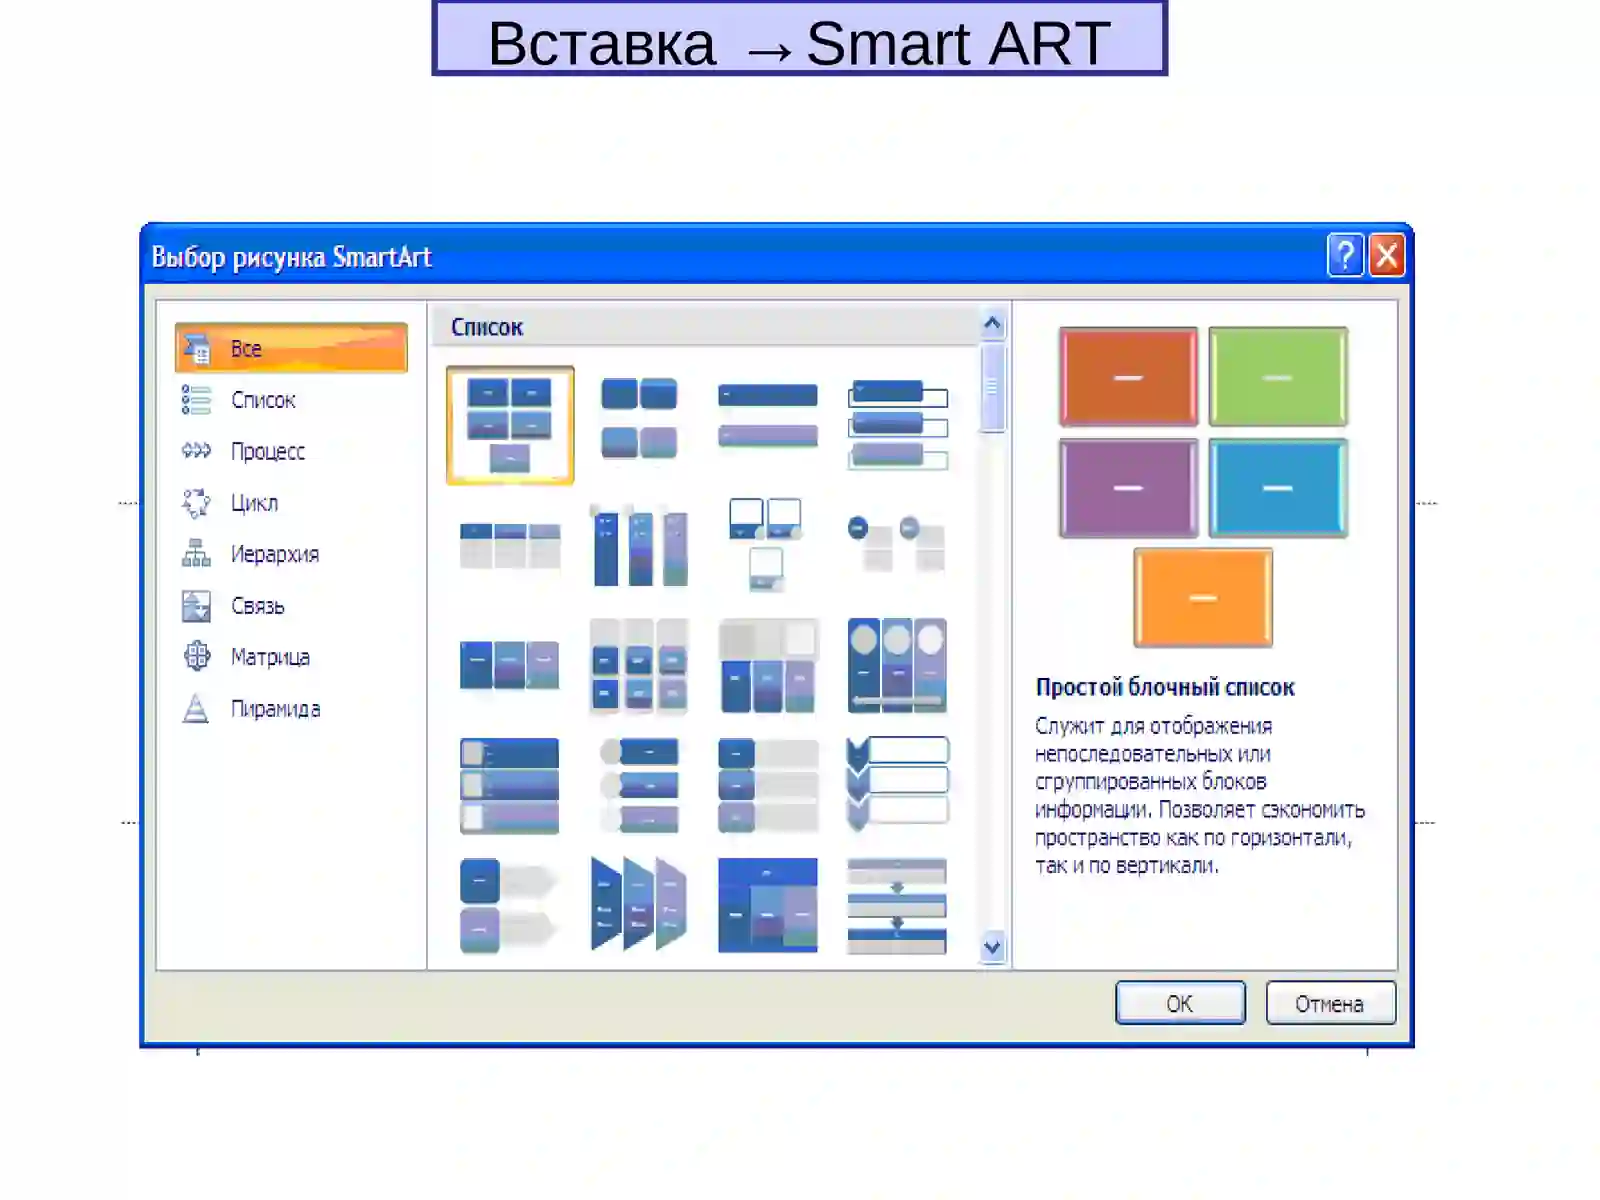Select the picture frames caption layout

coord(766,544)
